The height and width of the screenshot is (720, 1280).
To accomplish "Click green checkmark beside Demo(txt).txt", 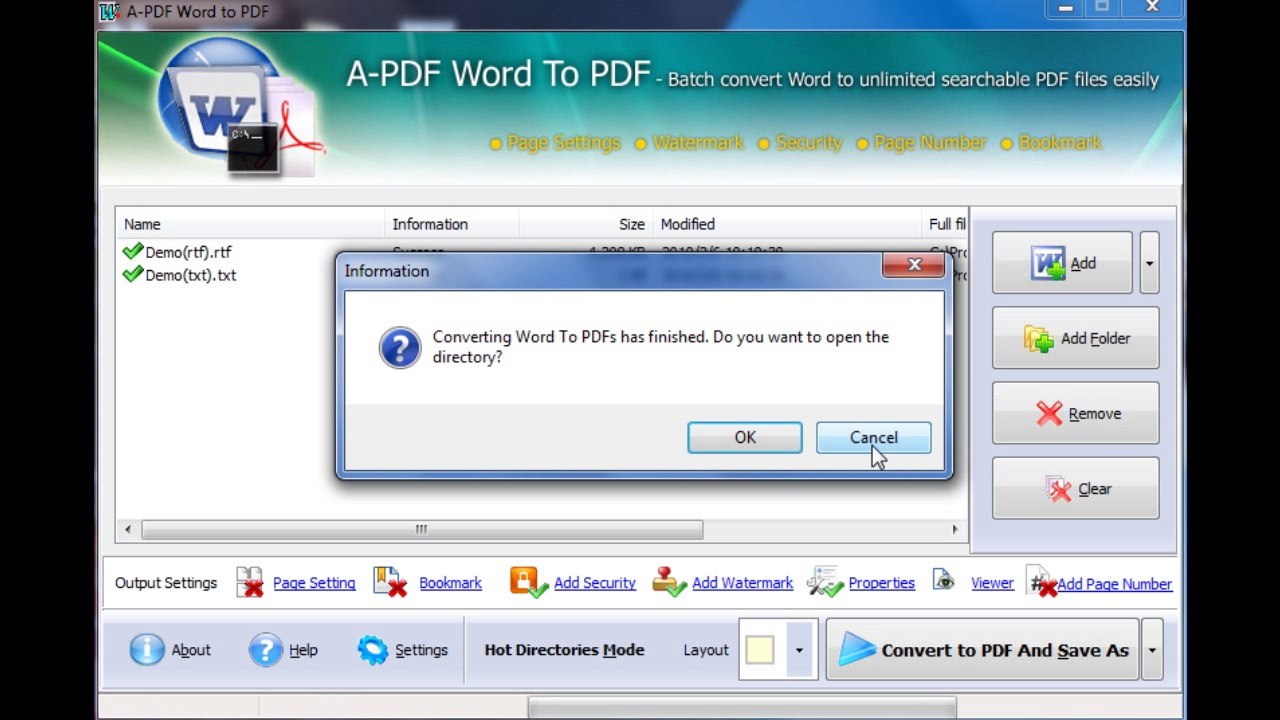I will (x=132, y=274).
